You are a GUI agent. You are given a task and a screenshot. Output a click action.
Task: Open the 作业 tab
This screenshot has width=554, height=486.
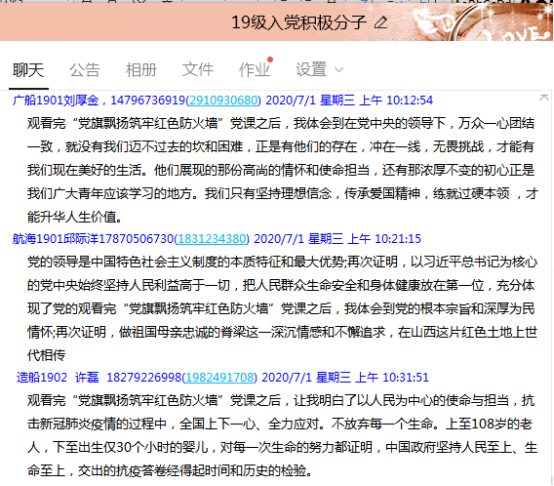click(254, 70)
